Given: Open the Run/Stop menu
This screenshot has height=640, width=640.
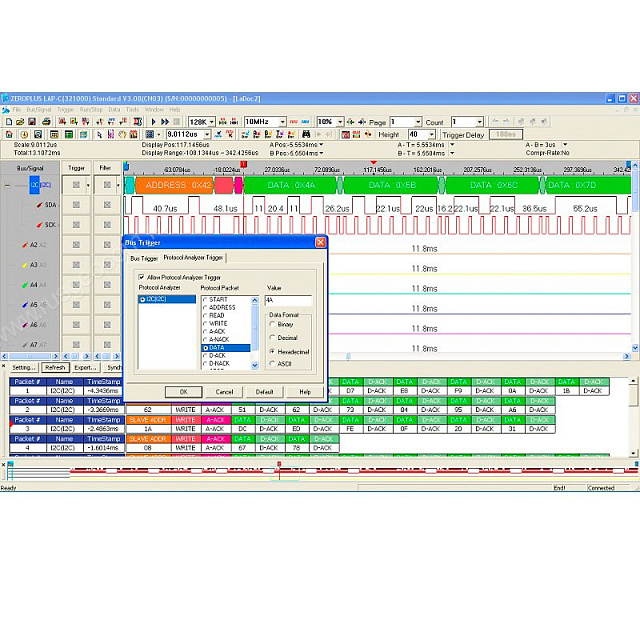Looking at the screenshot, I should tap(91, 109).
